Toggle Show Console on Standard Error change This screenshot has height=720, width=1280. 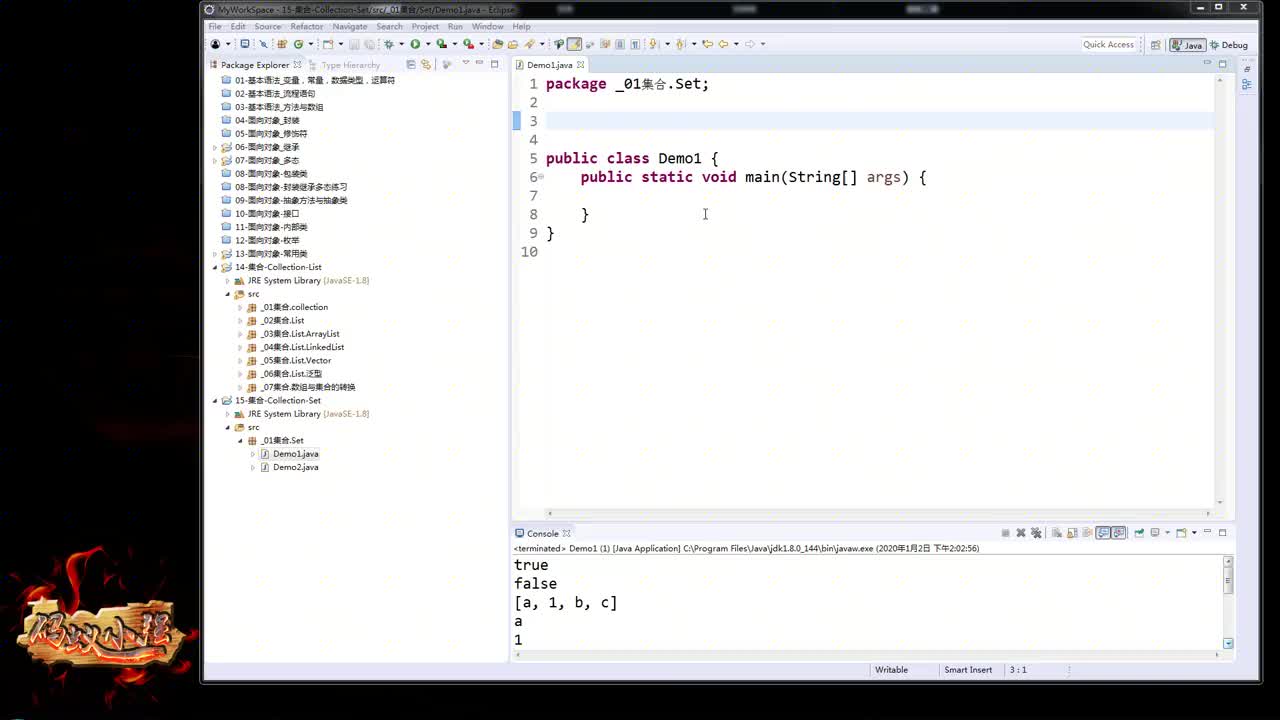click(1119, 533)
